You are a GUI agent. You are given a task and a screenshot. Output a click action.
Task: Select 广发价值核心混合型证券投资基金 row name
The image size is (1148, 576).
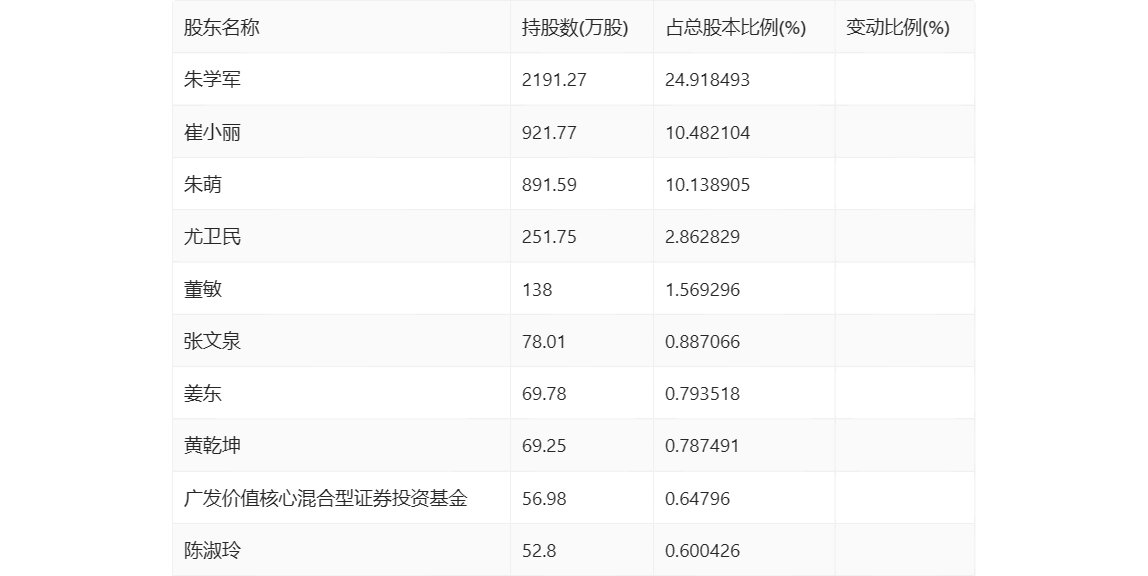pos(325,498)
